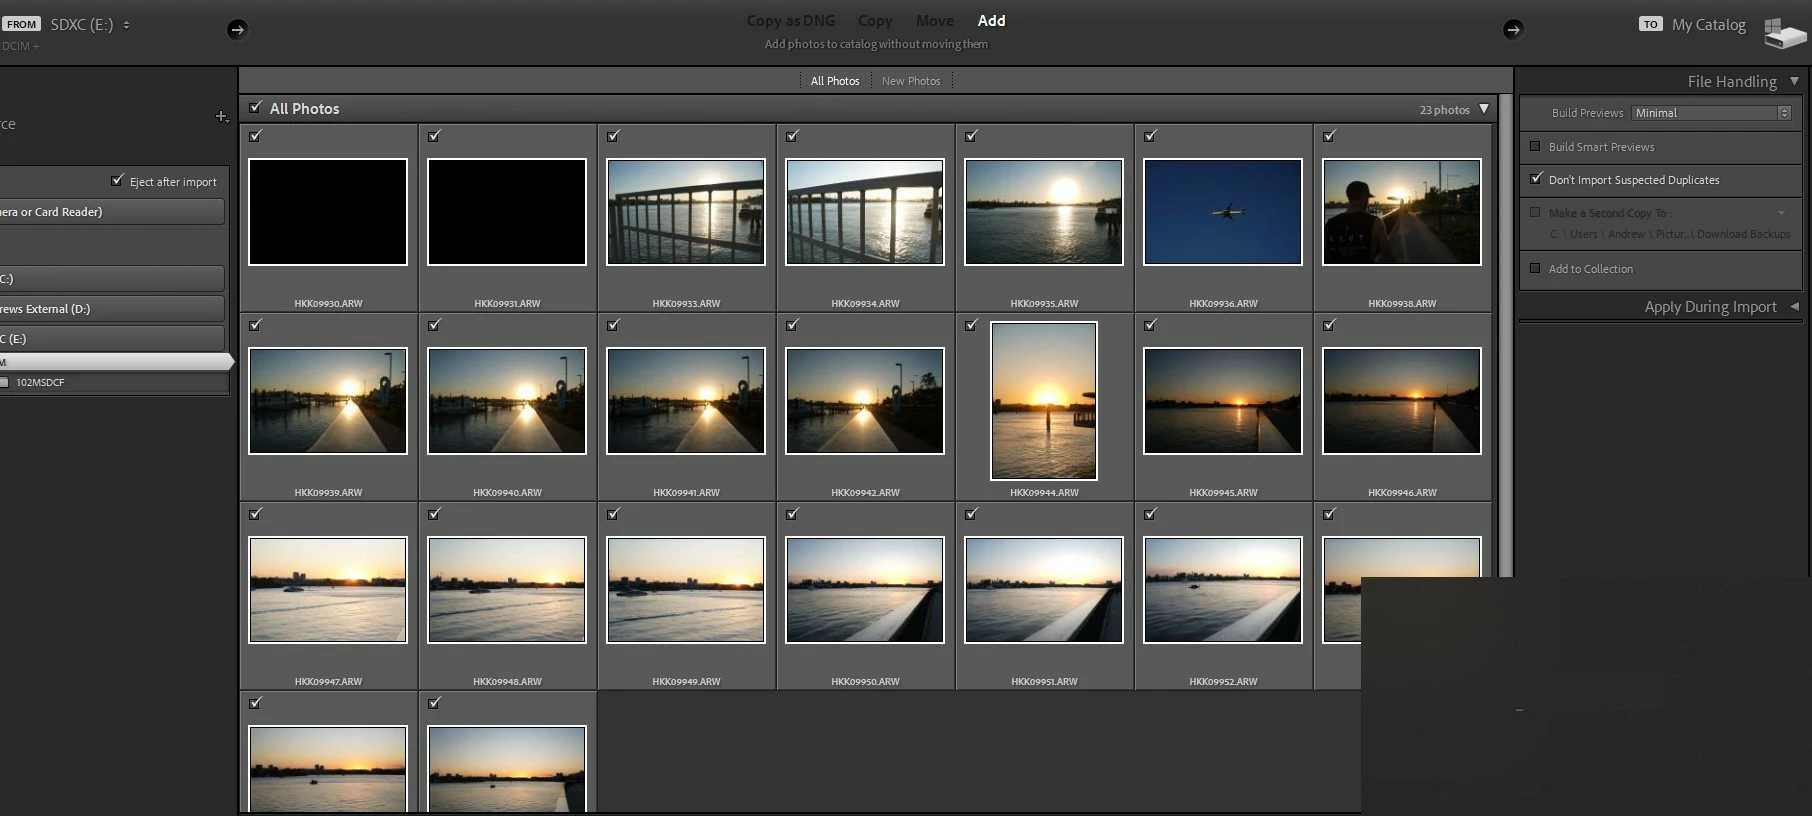The height and width of the screenshot is (816, 1812).
Task: Select airplane thumbnail HKK09936.ARW
Action: point(1223,212)
